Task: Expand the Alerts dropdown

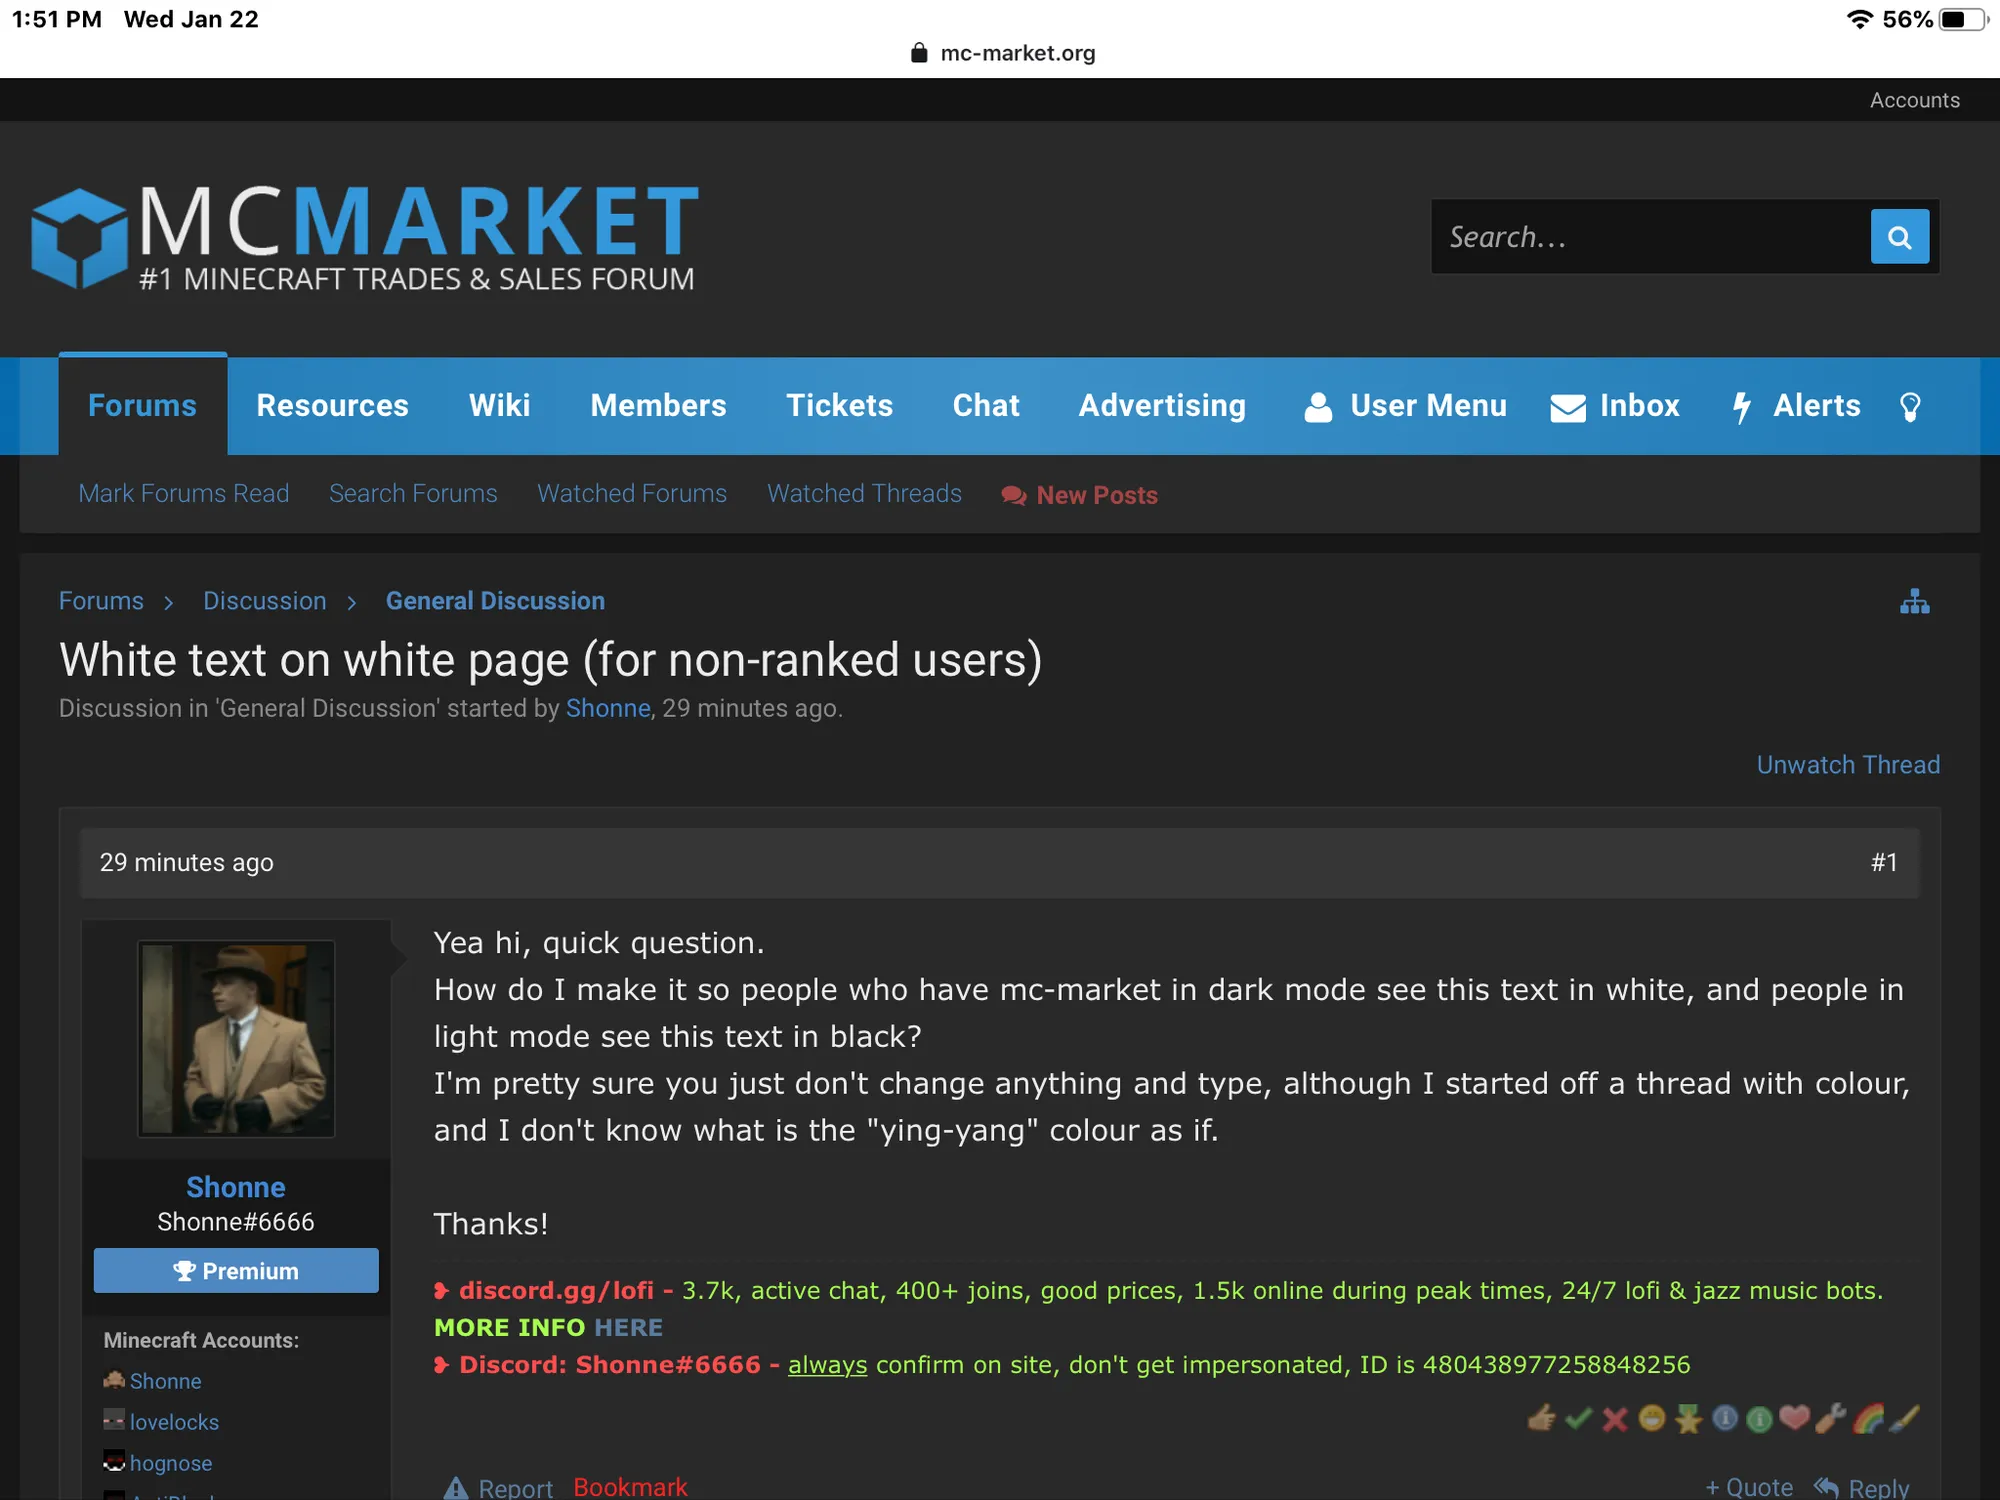Action: (x=1797, y=406)
